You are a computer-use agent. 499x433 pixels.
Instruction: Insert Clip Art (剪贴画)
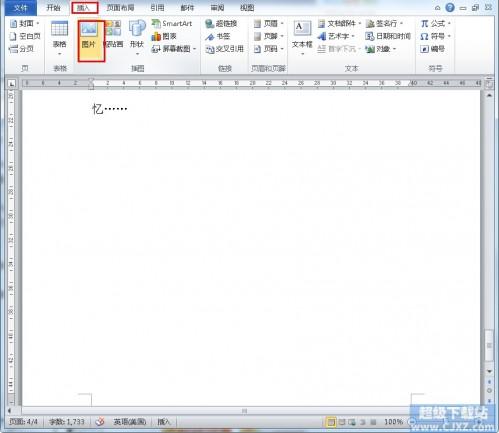pyautogui.click(x=113, y=34)
